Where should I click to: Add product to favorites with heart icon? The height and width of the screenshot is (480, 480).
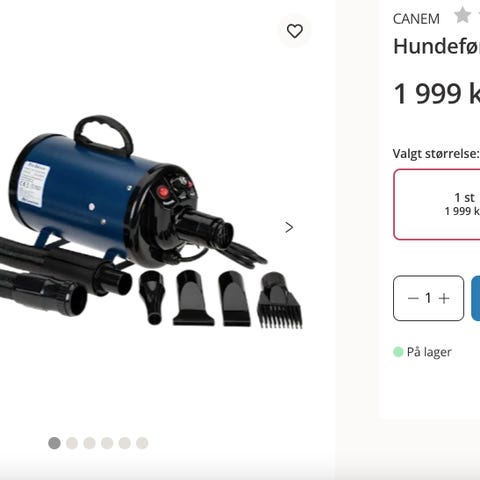coord(295,31)
